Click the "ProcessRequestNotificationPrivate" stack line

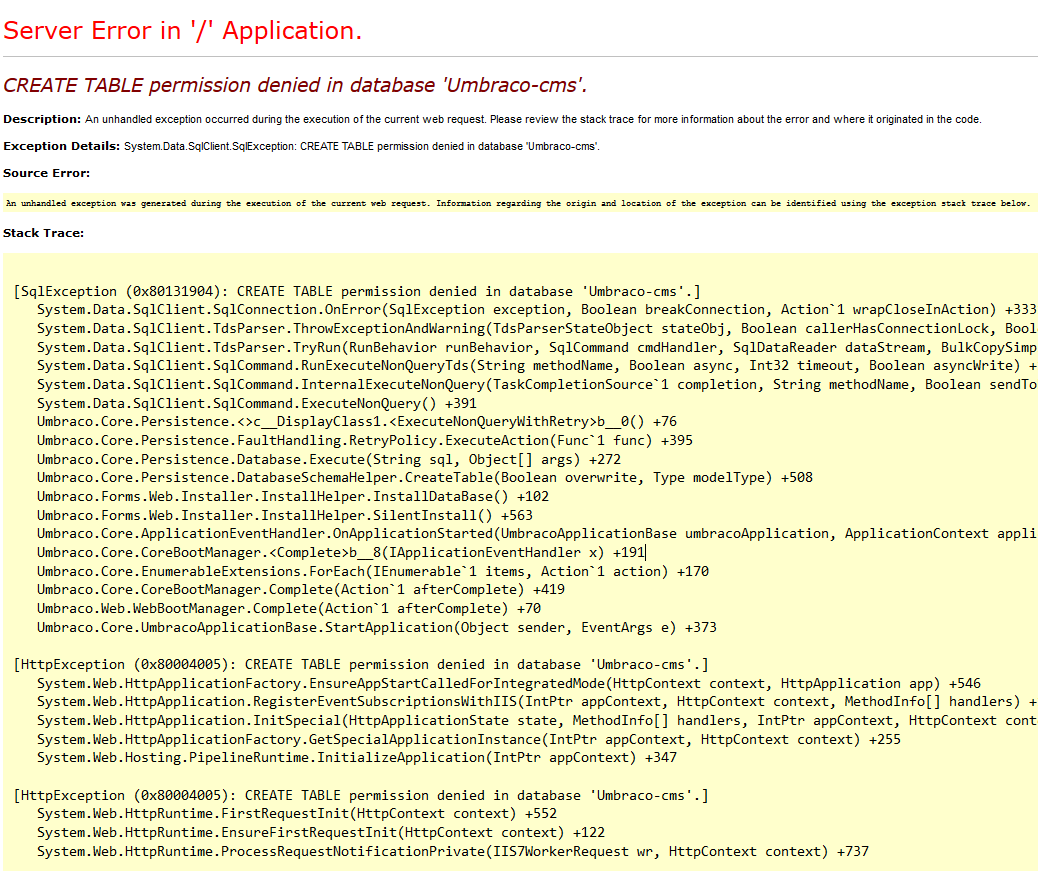[453, 852]
